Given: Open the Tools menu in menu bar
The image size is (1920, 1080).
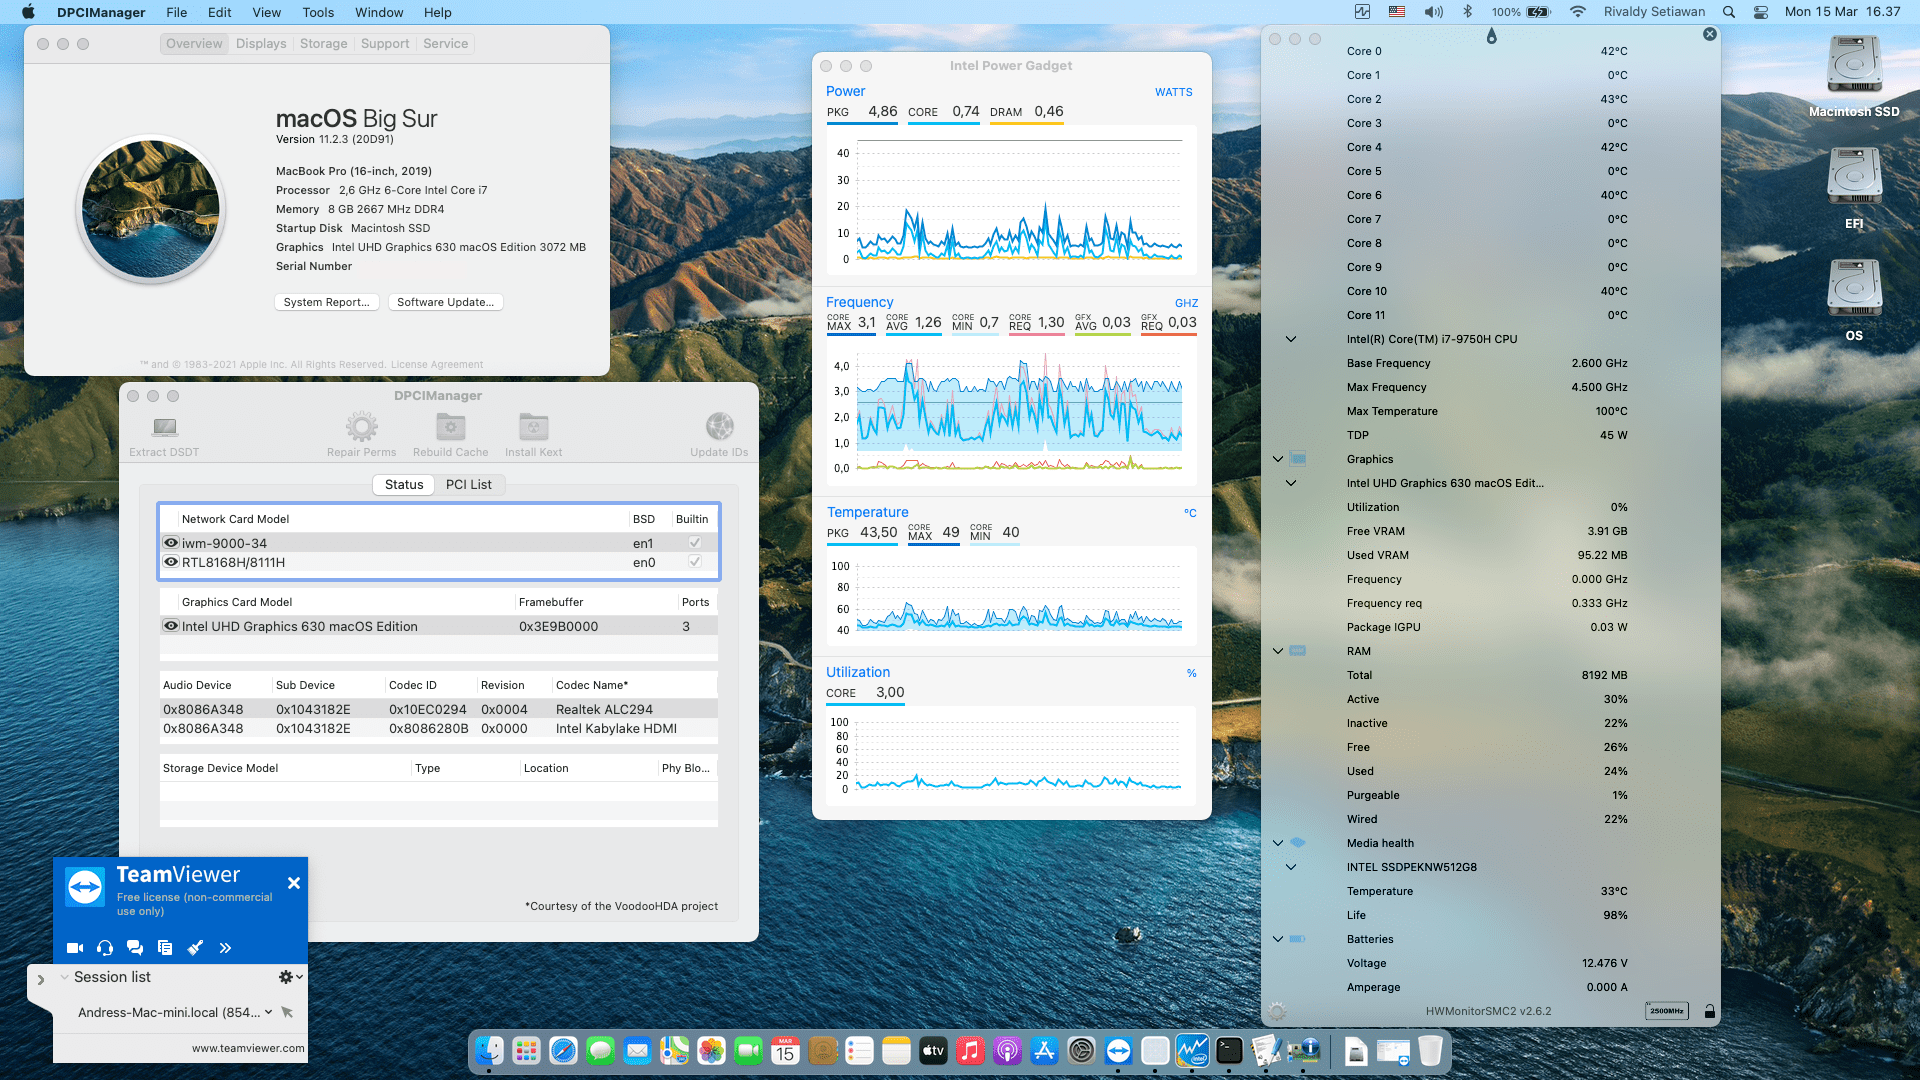Looking at the screenshot, I should pyautogui.click(x=318, y=12).
